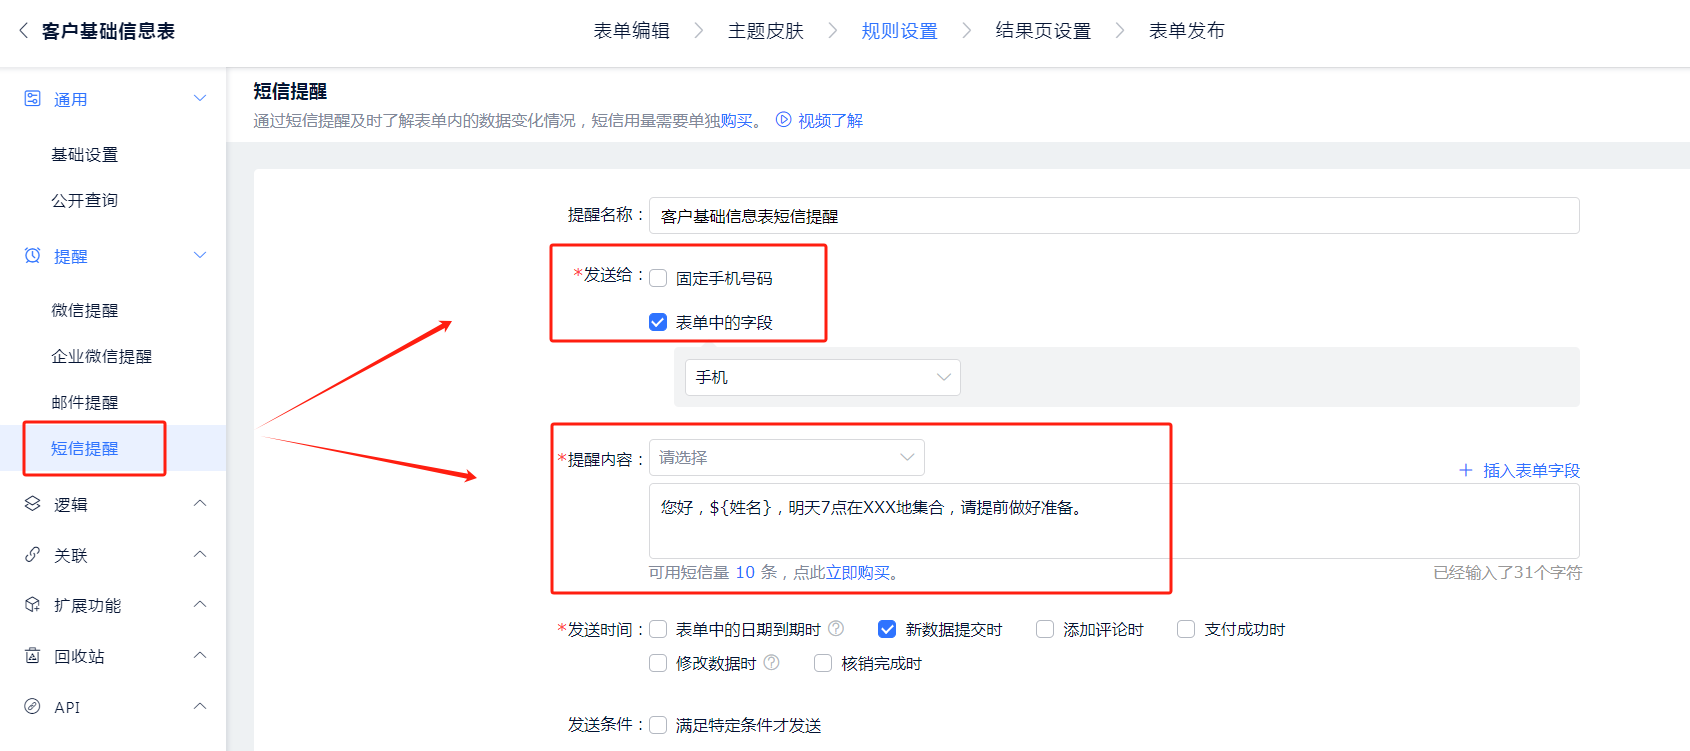Viewport: 1690px width, 751px height.
Task: Go to the 表单编辑 step
Action: [631, 31]
